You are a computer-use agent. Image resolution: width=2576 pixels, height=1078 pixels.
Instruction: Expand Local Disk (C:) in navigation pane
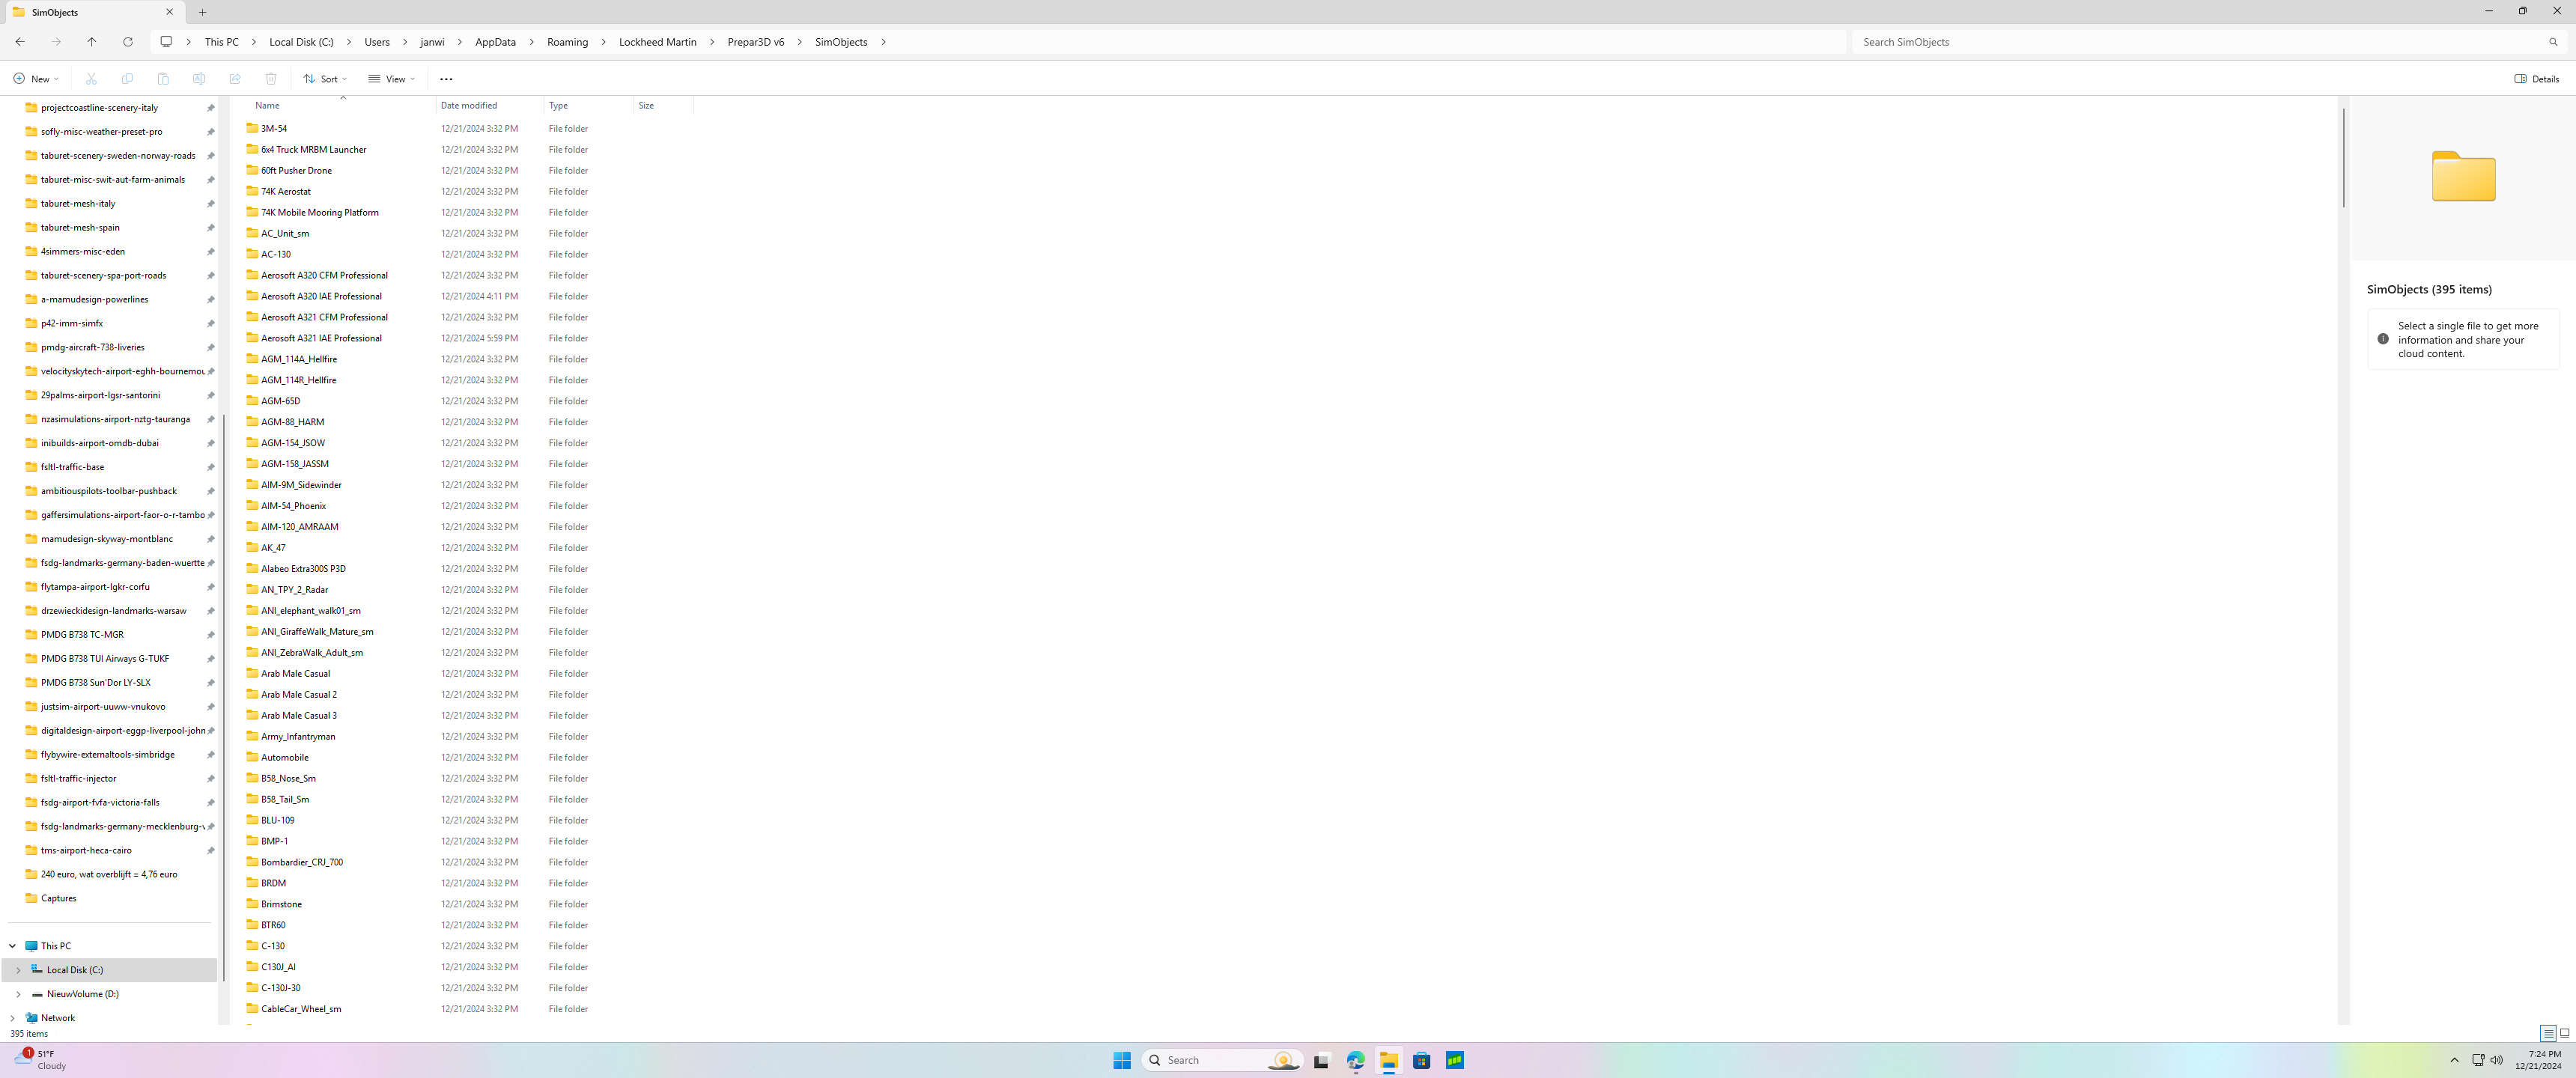coord(18,970)
